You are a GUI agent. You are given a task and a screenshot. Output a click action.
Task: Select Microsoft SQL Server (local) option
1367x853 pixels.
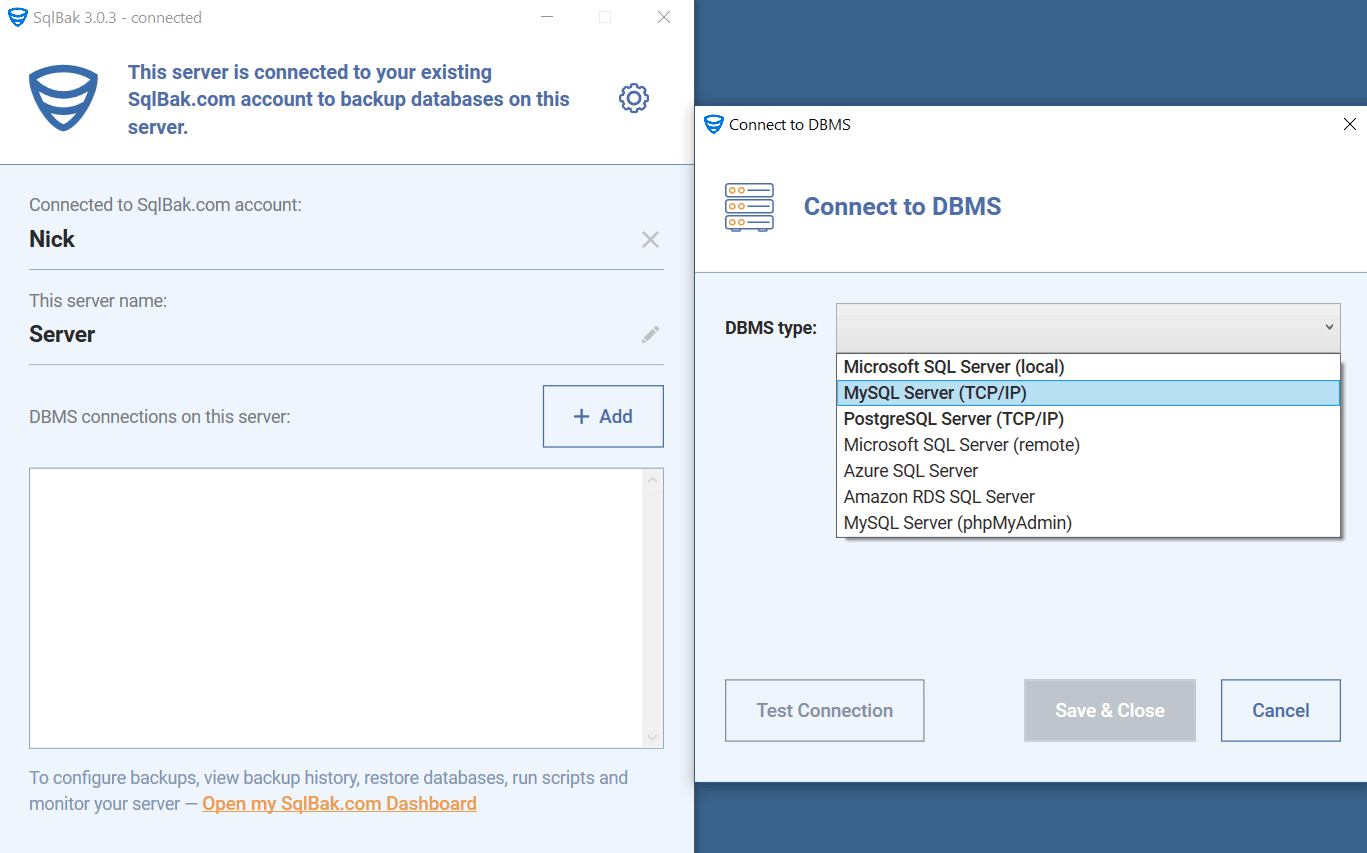coord(953,366)
